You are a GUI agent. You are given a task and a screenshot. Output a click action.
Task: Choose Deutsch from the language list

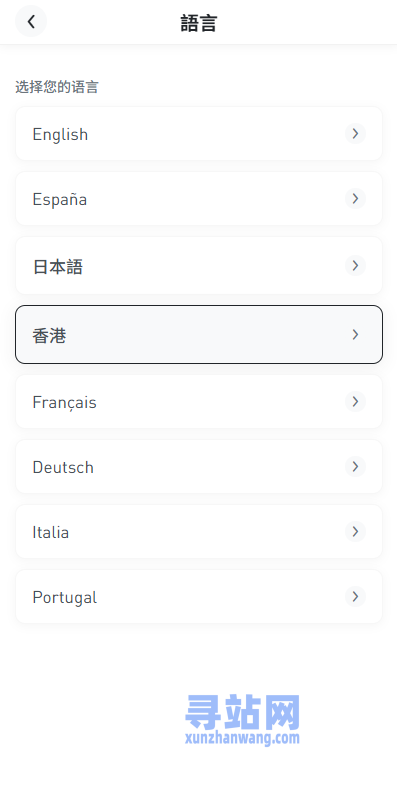tap(199, 467)
